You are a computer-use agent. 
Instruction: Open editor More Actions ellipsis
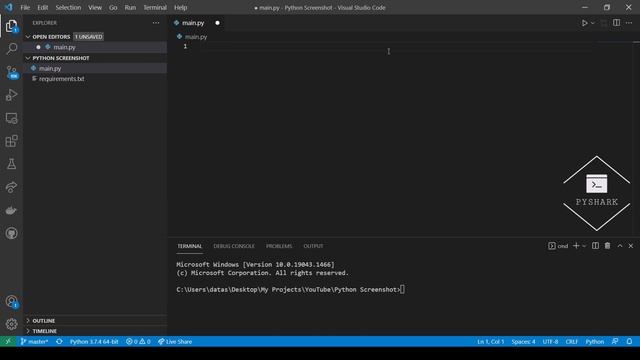pos(629,23)
